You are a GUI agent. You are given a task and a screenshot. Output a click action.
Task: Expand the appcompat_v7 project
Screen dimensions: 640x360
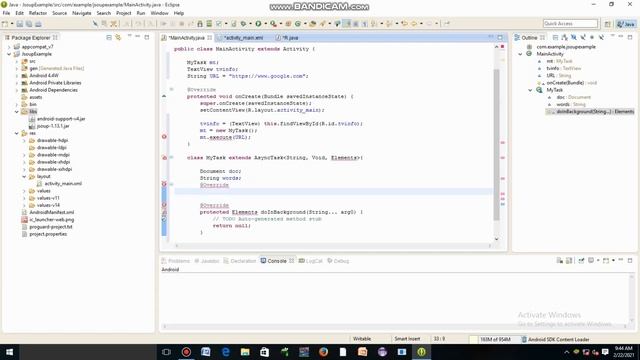[9, 47]
